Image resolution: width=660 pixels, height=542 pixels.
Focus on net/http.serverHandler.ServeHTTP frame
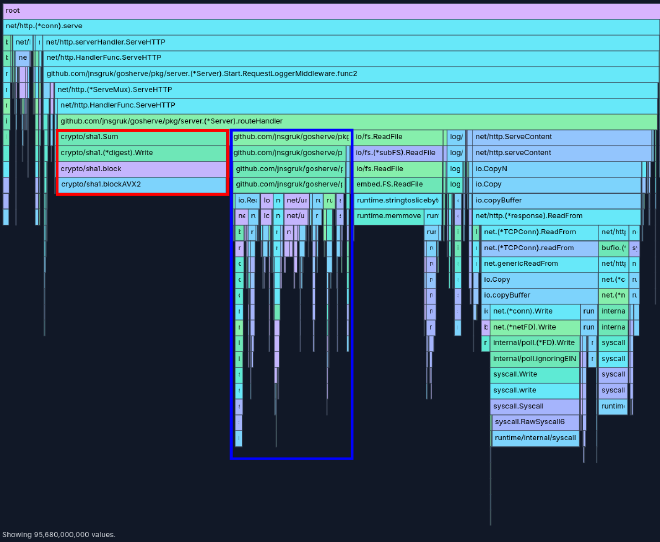click(350, 42)
